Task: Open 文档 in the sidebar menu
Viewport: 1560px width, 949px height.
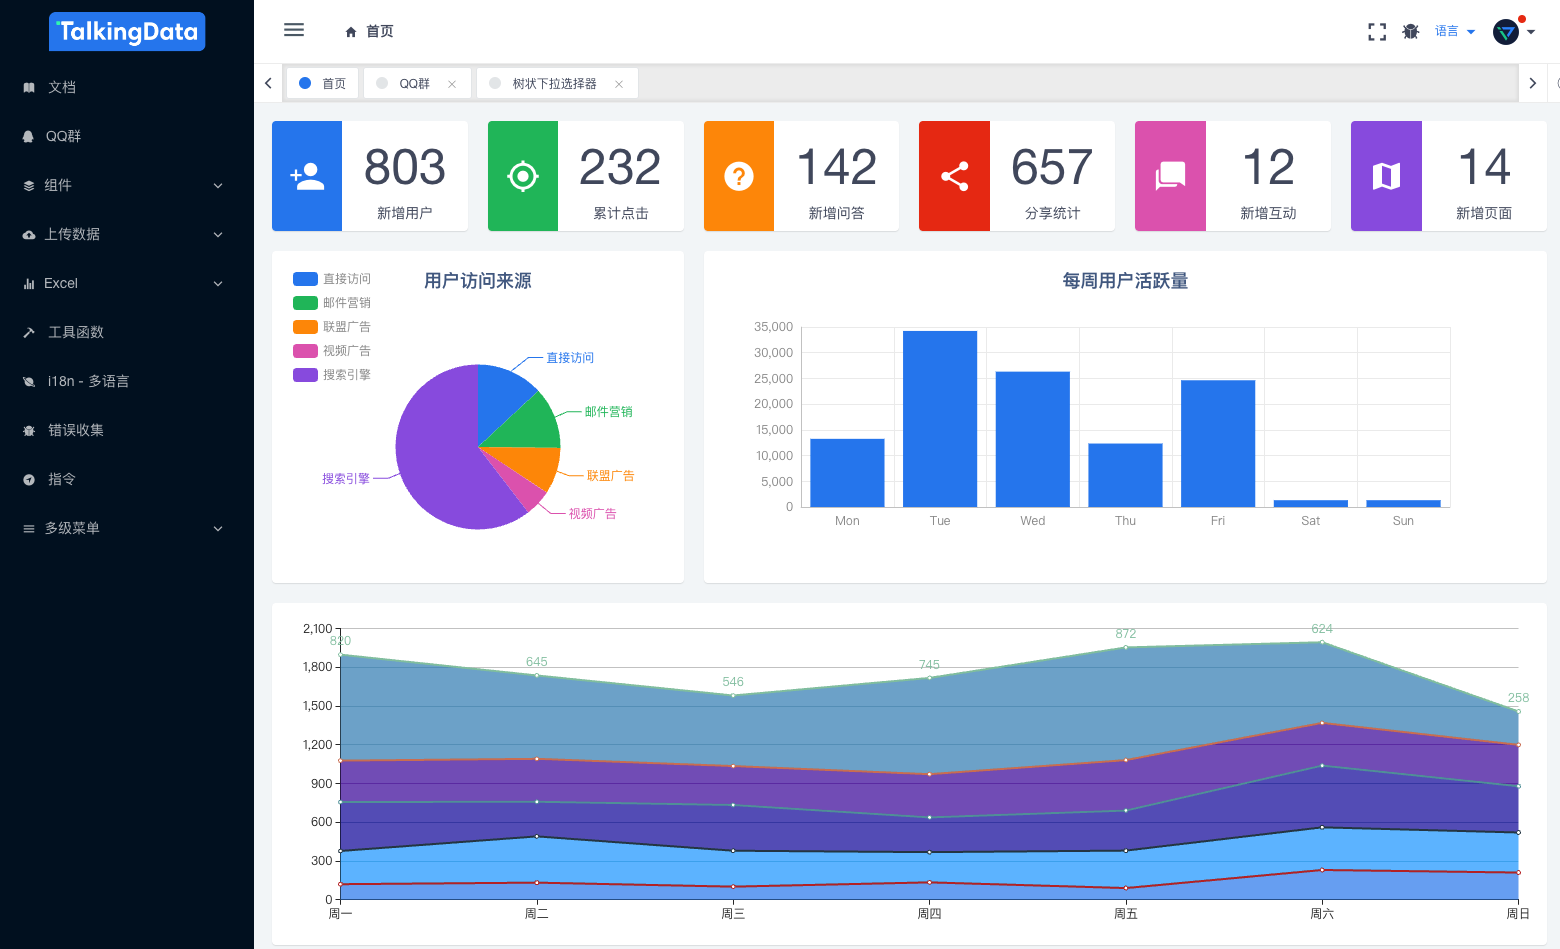Action: click(127, 88)
